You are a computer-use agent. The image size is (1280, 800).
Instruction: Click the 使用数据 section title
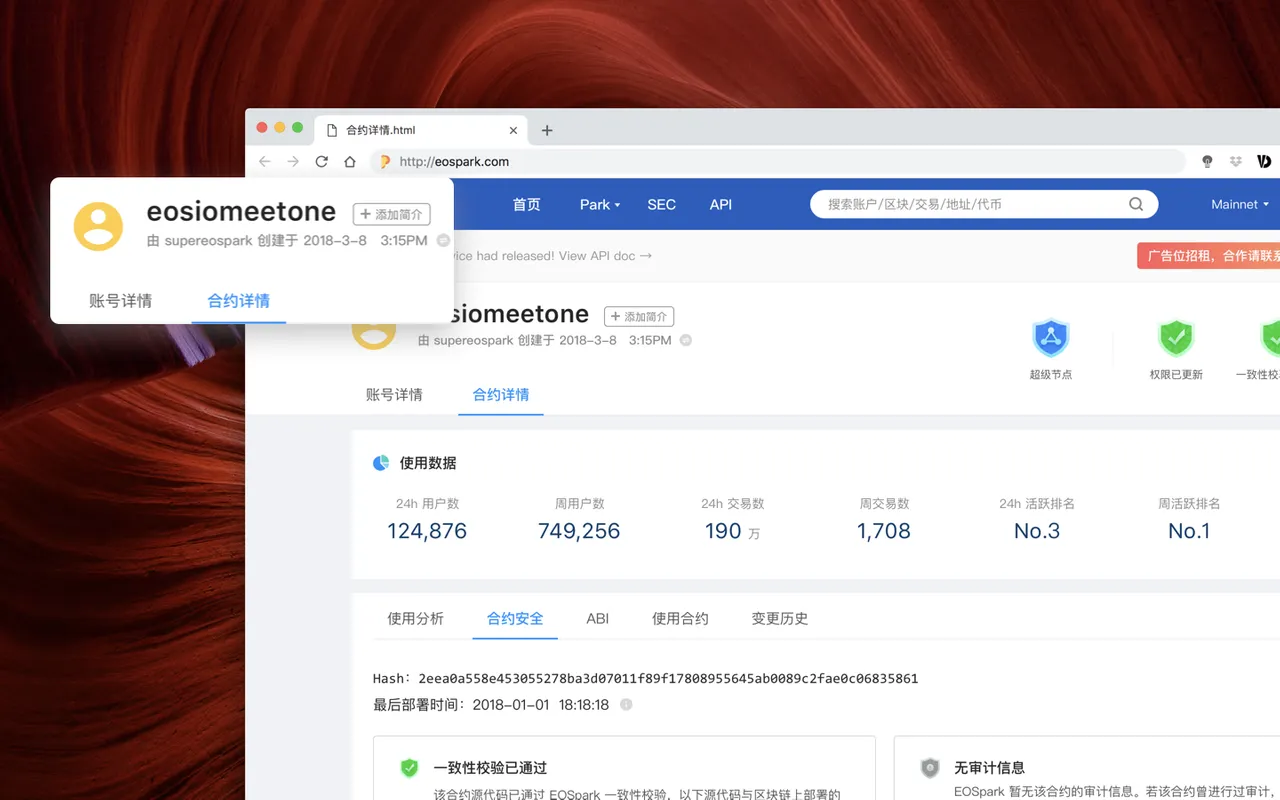(x=428, y=463)
